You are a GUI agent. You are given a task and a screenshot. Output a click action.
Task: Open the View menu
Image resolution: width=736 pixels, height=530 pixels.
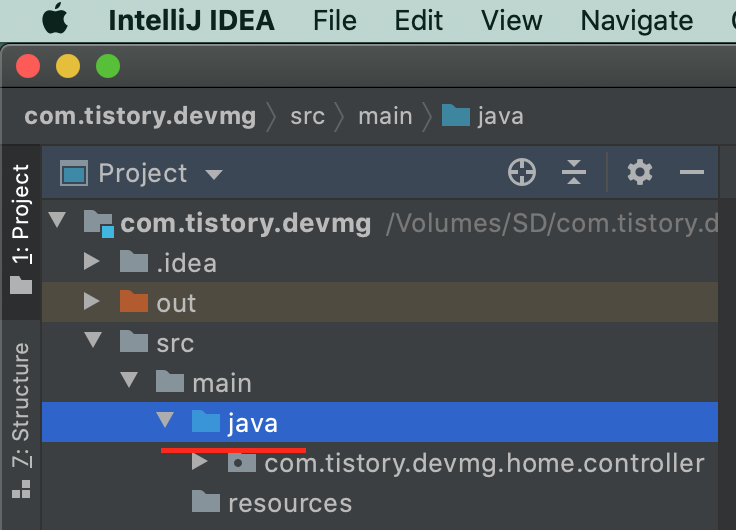point(512,21)
